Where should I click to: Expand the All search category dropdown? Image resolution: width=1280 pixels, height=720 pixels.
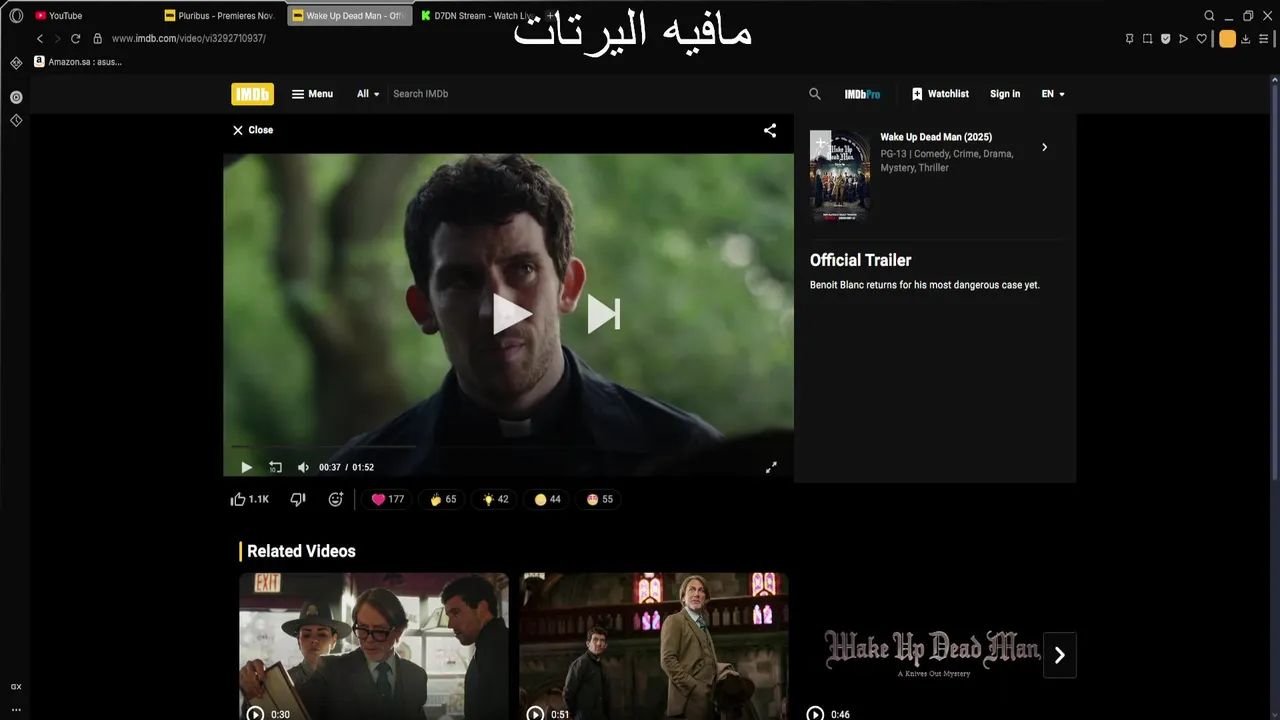(x=368, y=94)
